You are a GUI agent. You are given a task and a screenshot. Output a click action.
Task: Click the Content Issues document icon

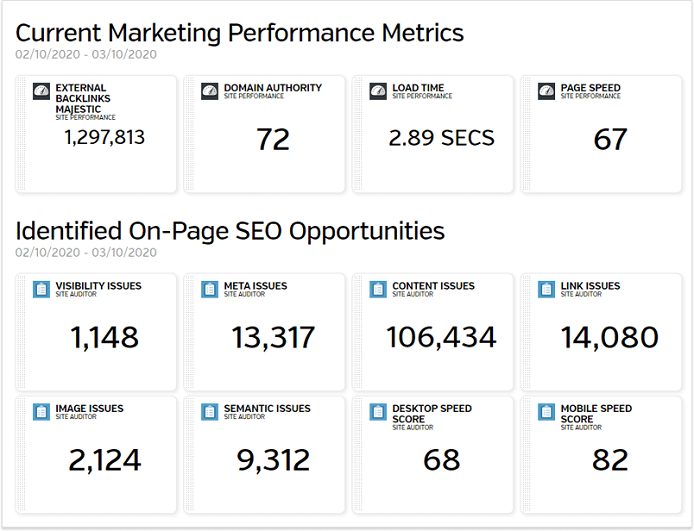click(x=378, y=289)
